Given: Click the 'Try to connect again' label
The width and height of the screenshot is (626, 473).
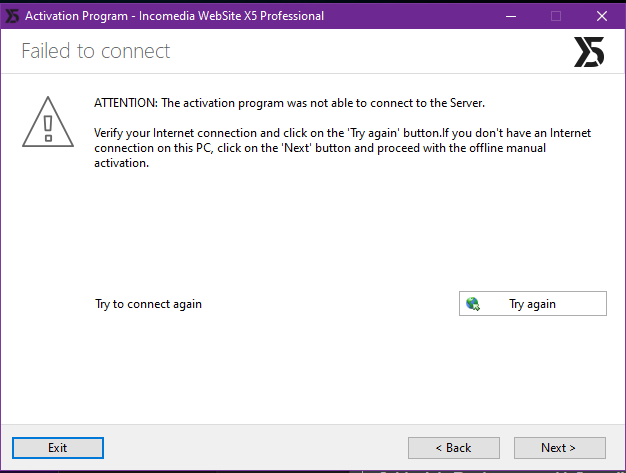Looking at the screenshot, I should [x=148, y=304].
